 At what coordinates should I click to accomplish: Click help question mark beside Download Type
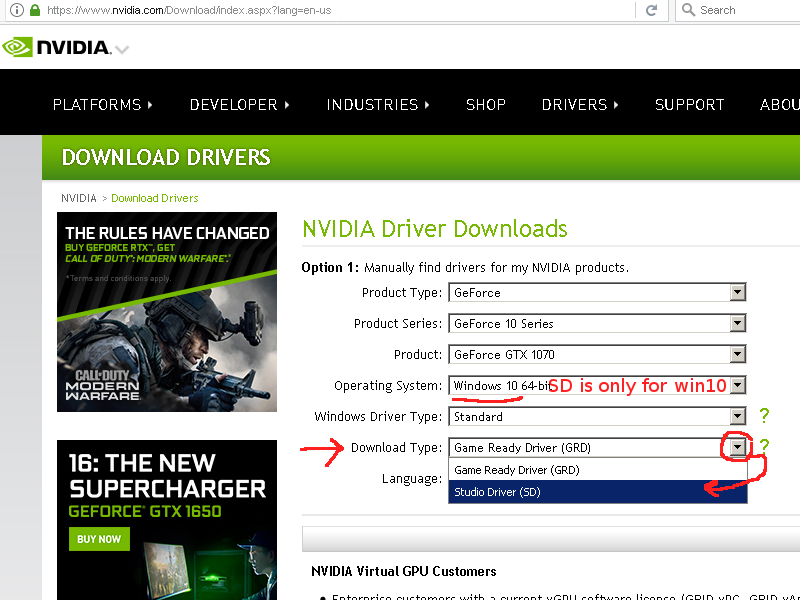tap(764, 446)
